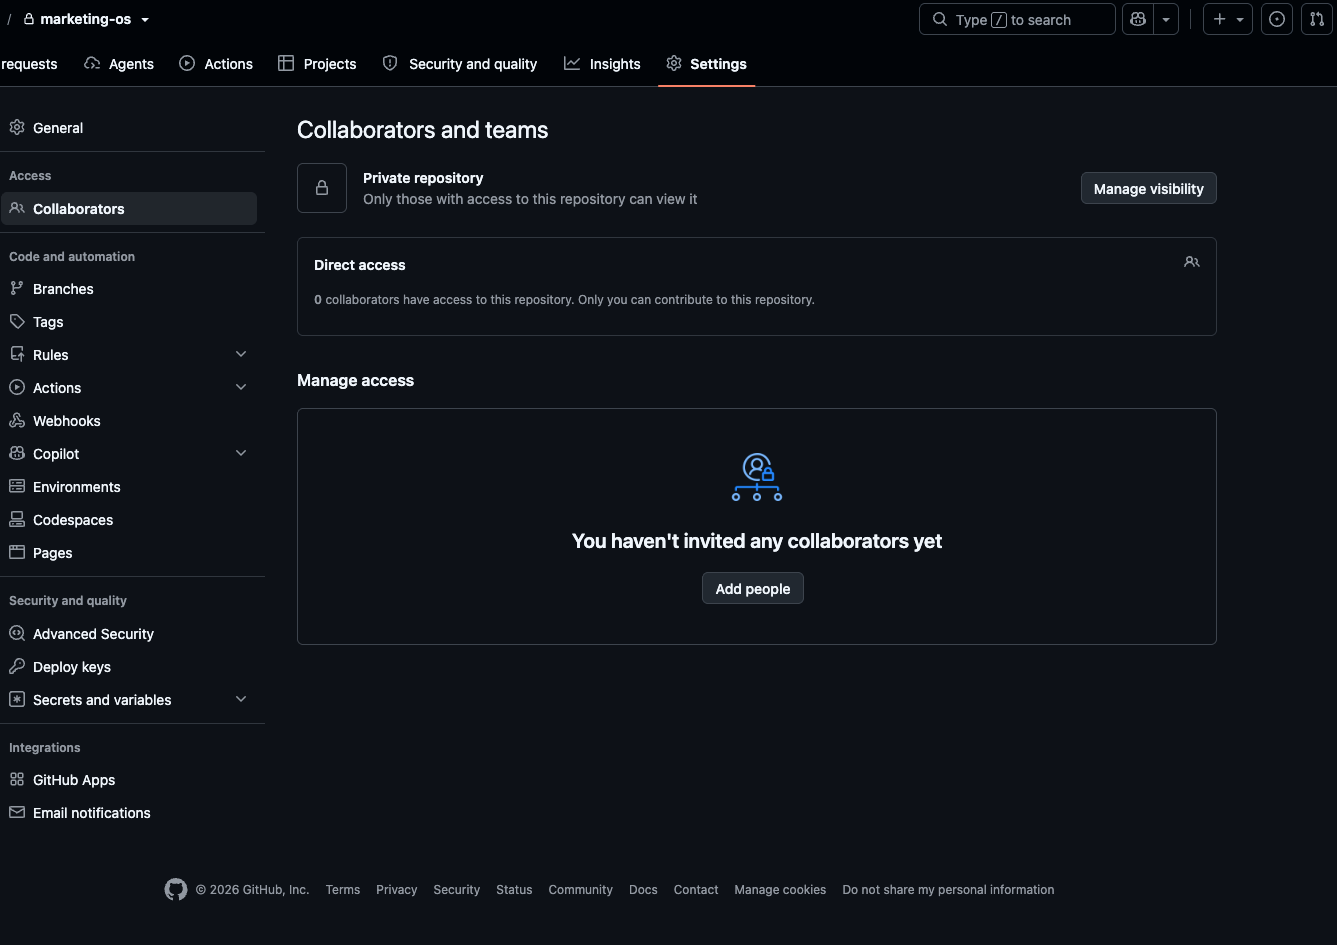
Task: Click the Manage visibility button
Action: [1149, 189]
